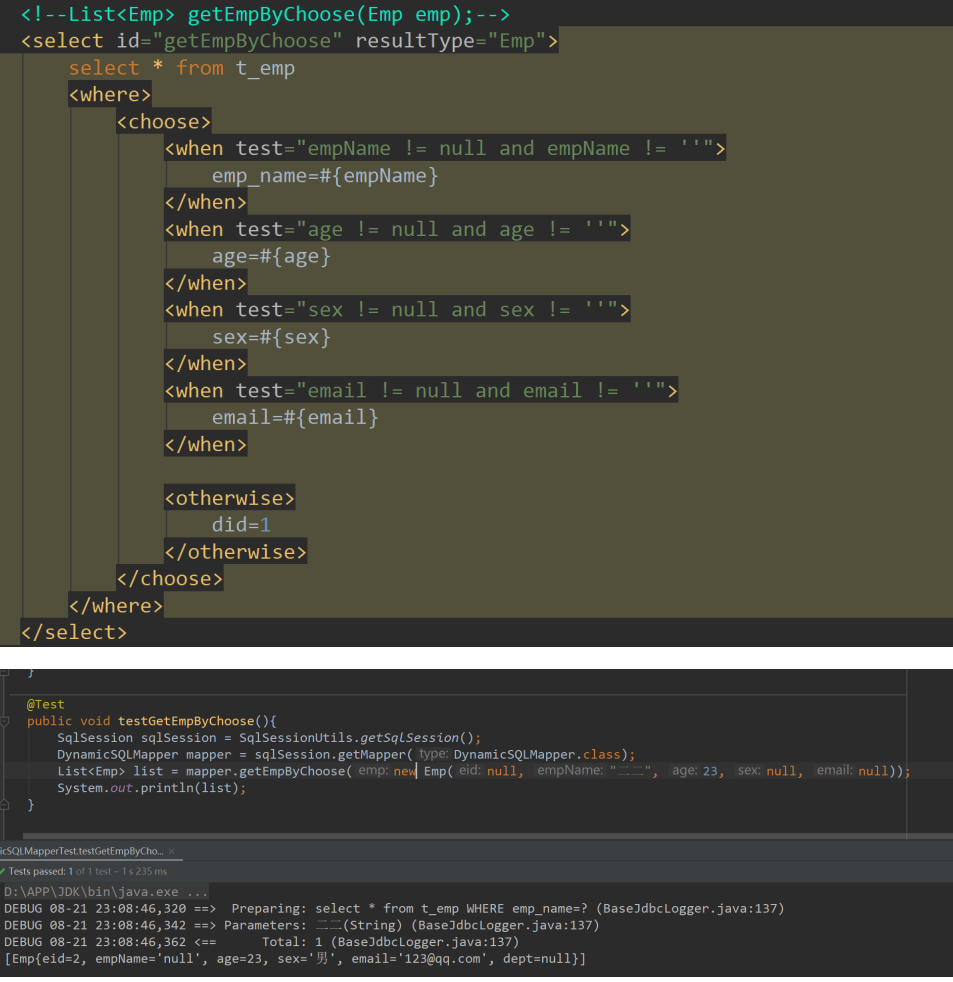The height and width of the screenshot is (982, 953).
Task: Click the when test for sex
Action: [397, 310]
